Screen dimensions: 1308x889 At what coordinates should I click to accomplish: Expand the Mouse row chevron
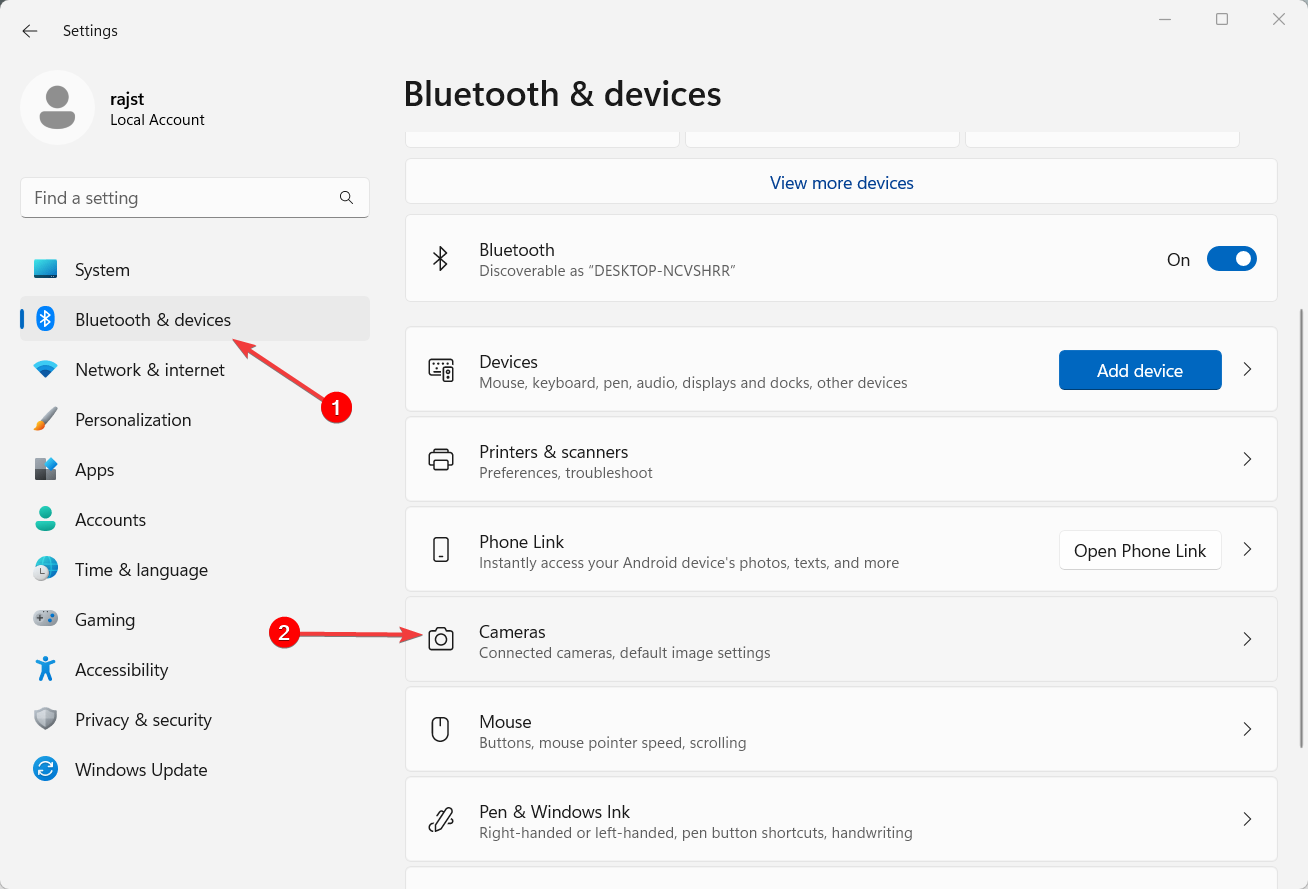click(x=1247, y=729)
